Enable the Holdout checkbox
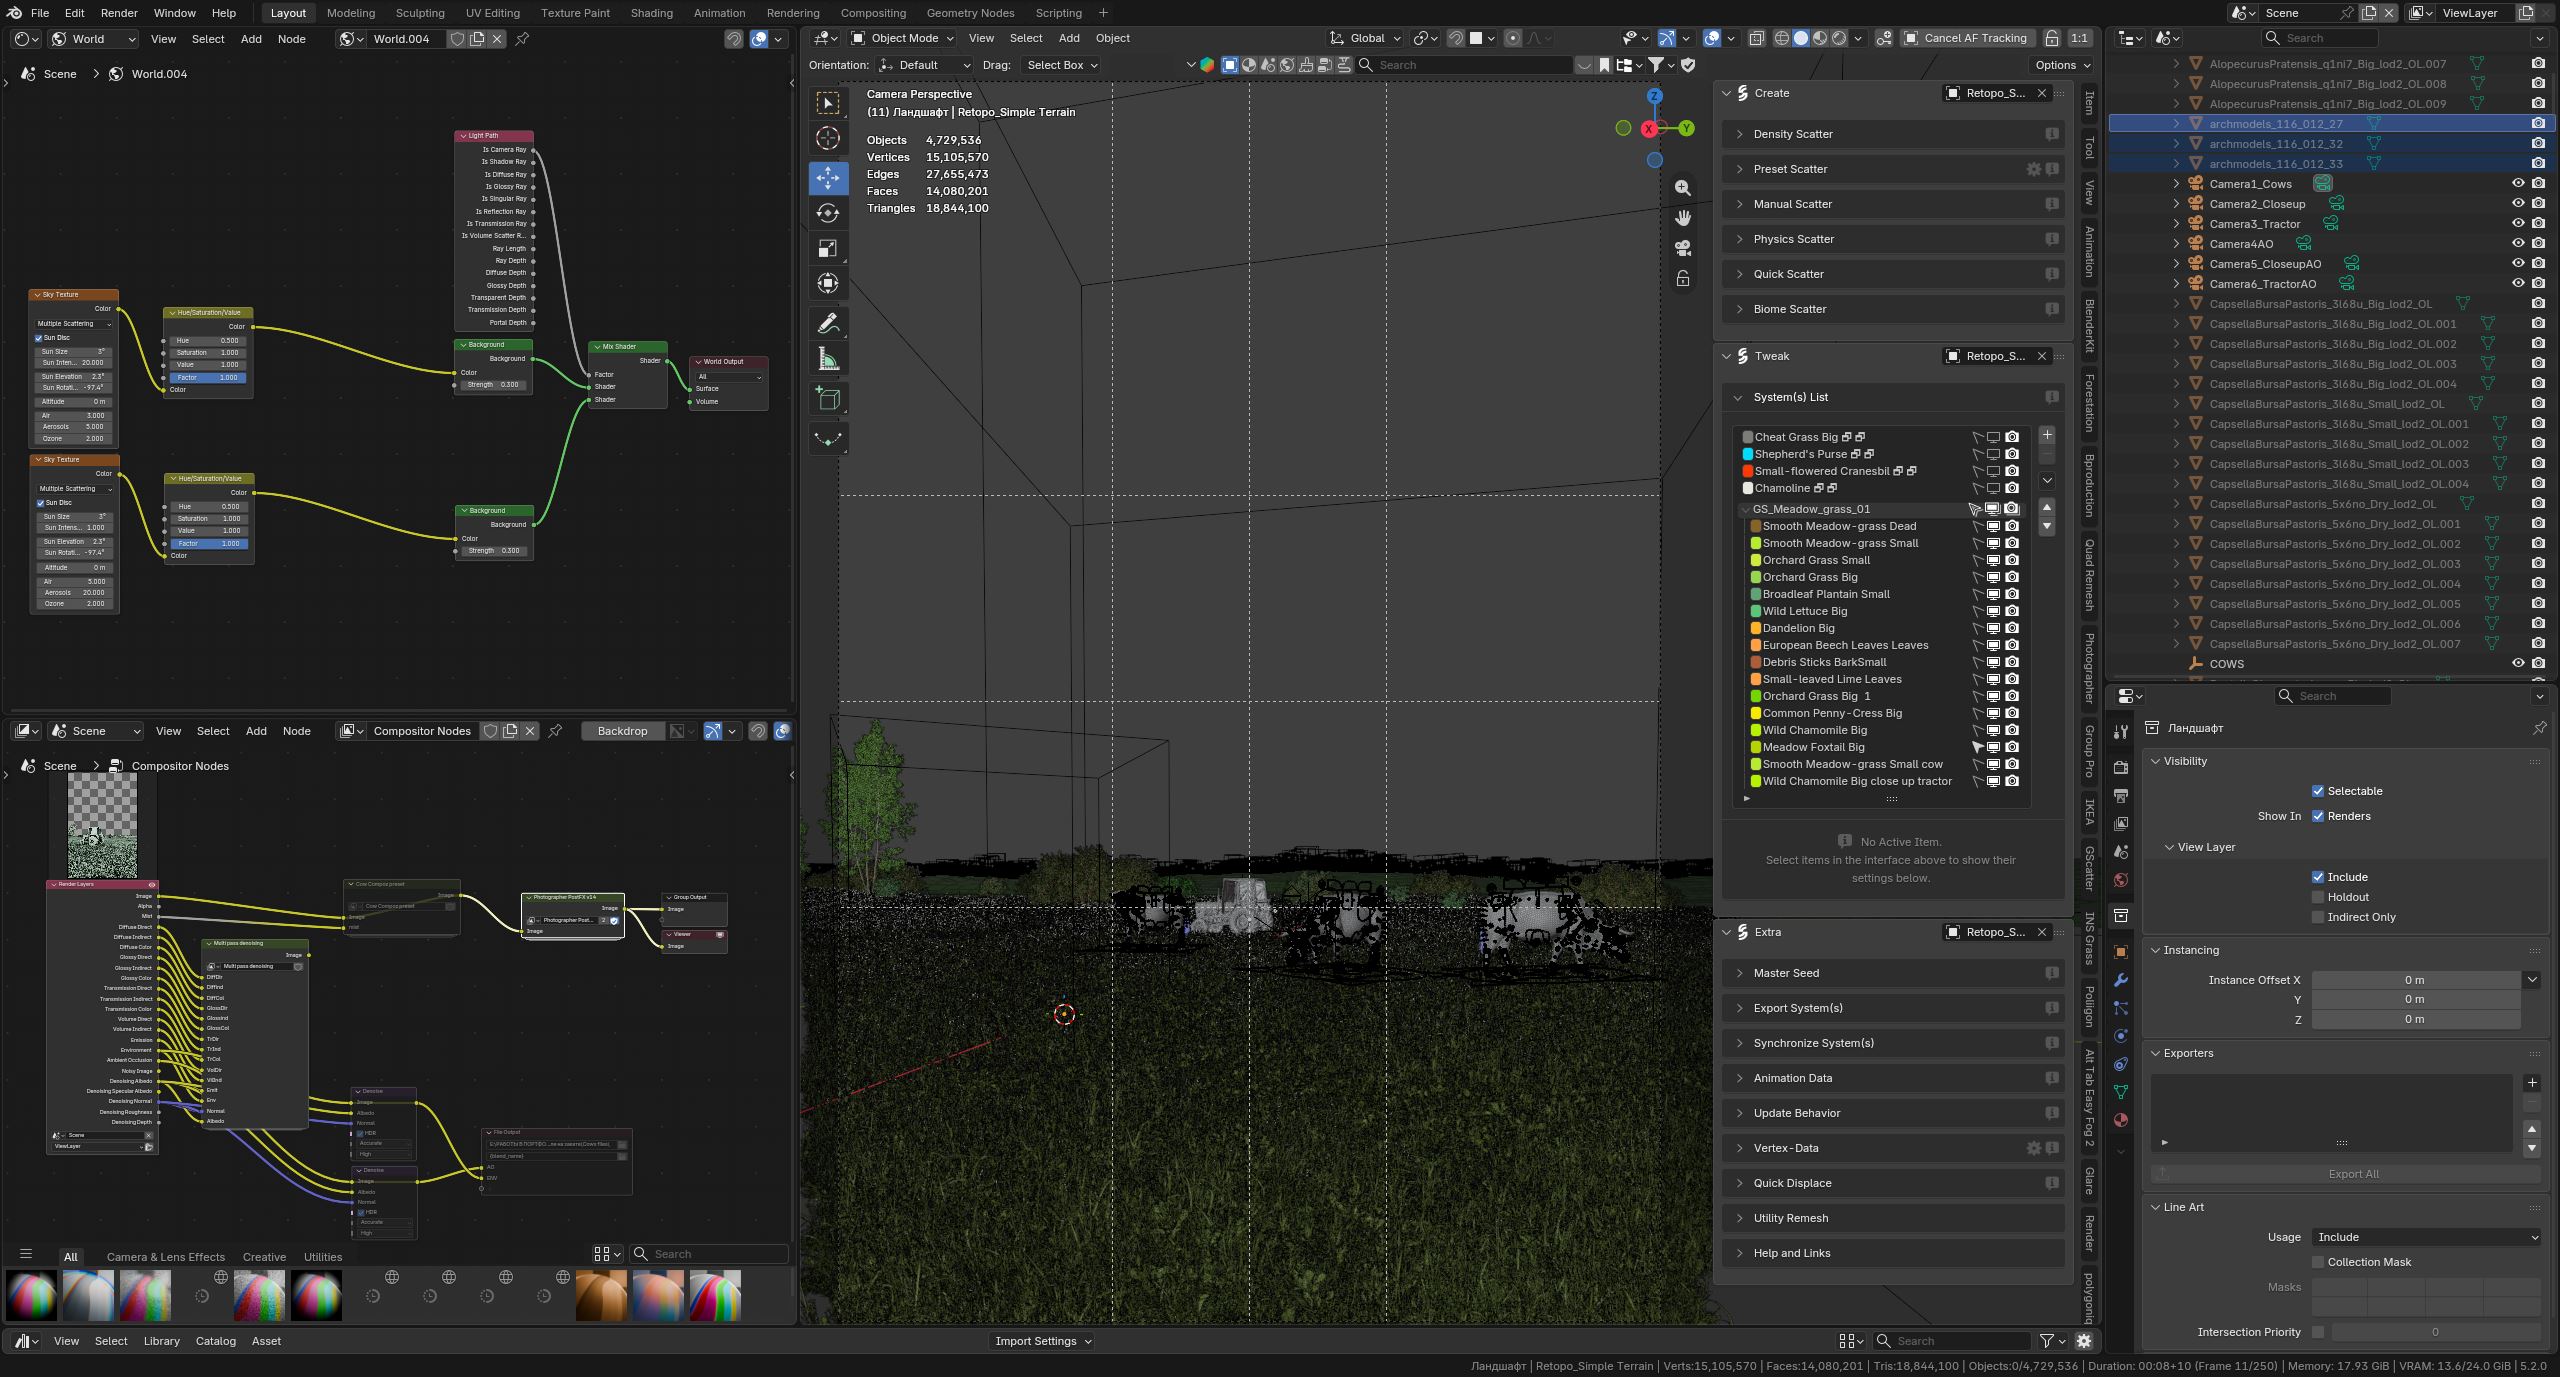Image resolution: width=2560 pixels, height=1377 pixels. click(x=2318, y=897)
